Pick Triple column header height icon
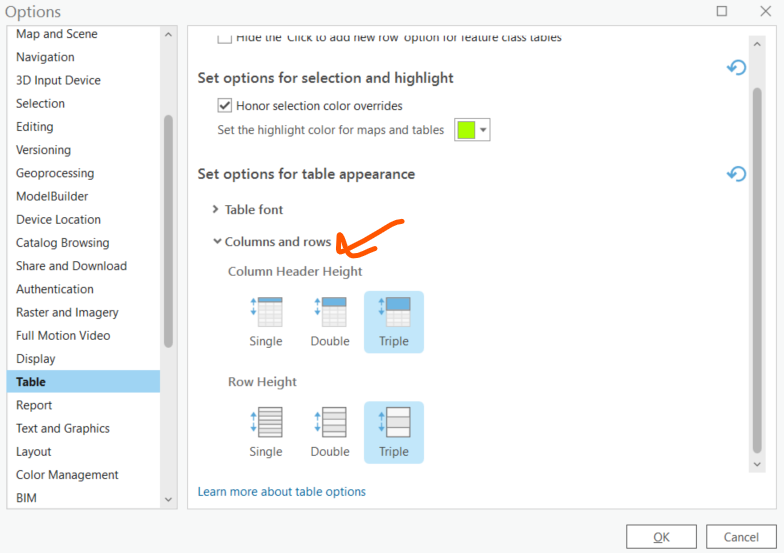The image size is (784, 553). click(394, 312)
